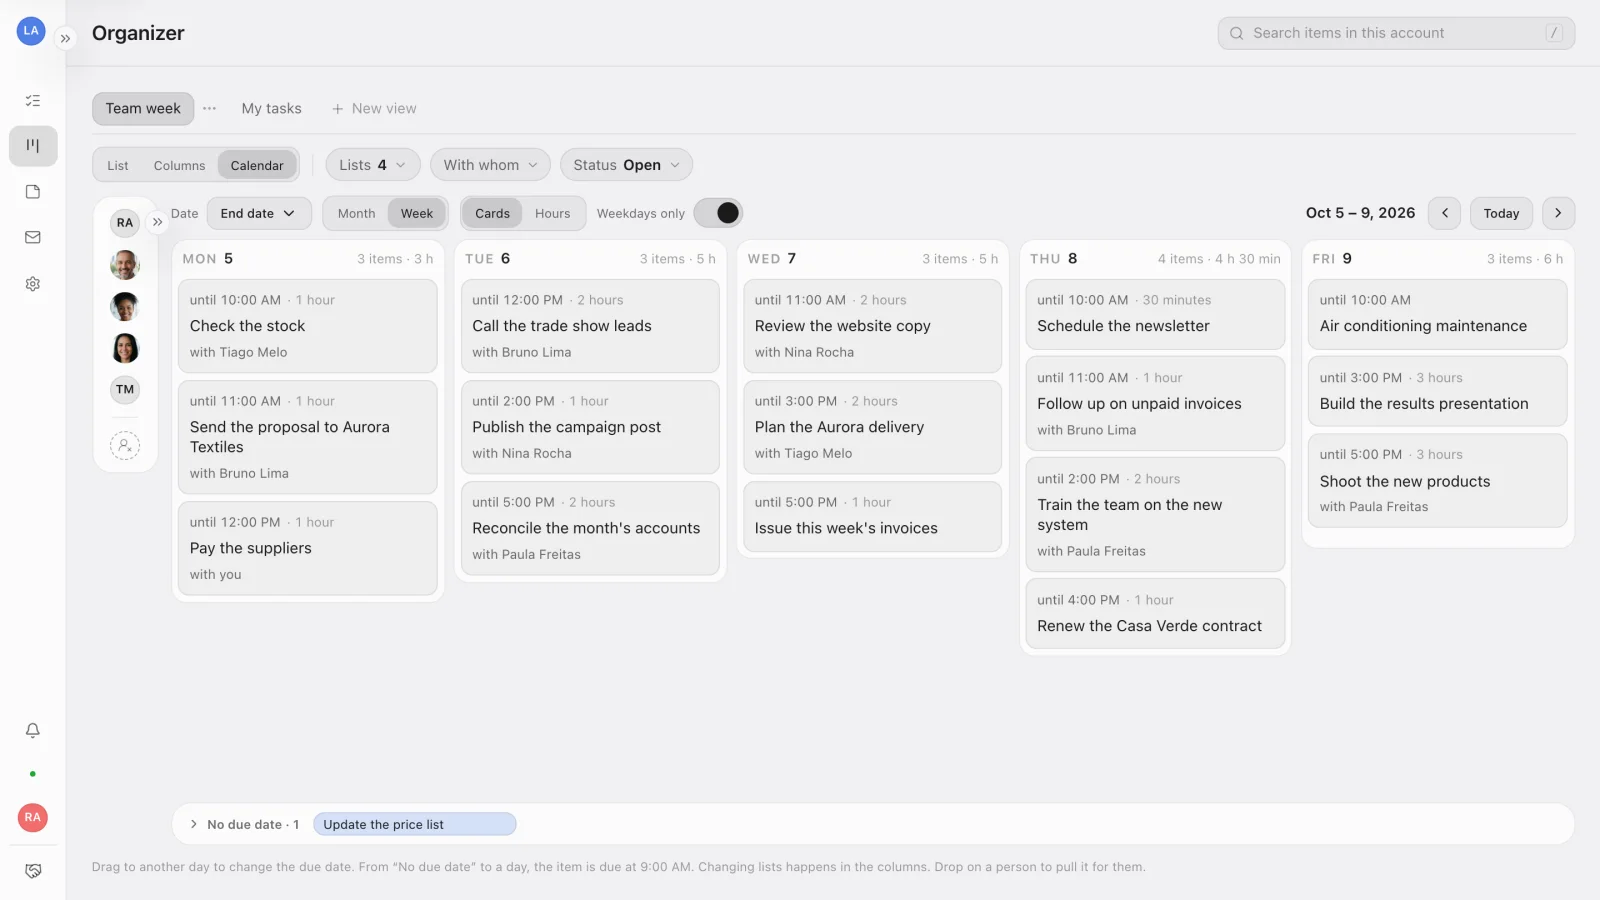Click the blue LA account avatar
Image resolution: width=1600 pixels, height=900 pixels.
(x=31, y=31)
